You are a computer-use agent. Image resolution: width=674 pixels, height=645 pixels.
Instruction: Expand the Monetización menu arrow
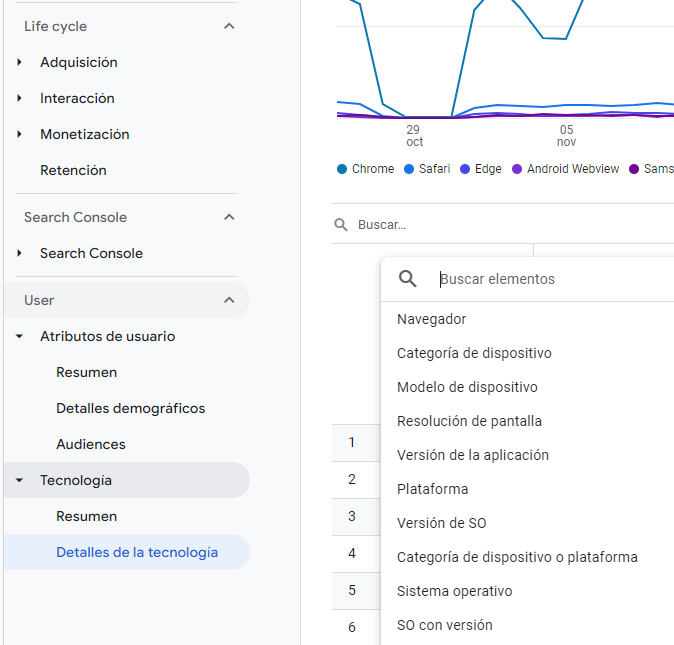coord(20,134)
